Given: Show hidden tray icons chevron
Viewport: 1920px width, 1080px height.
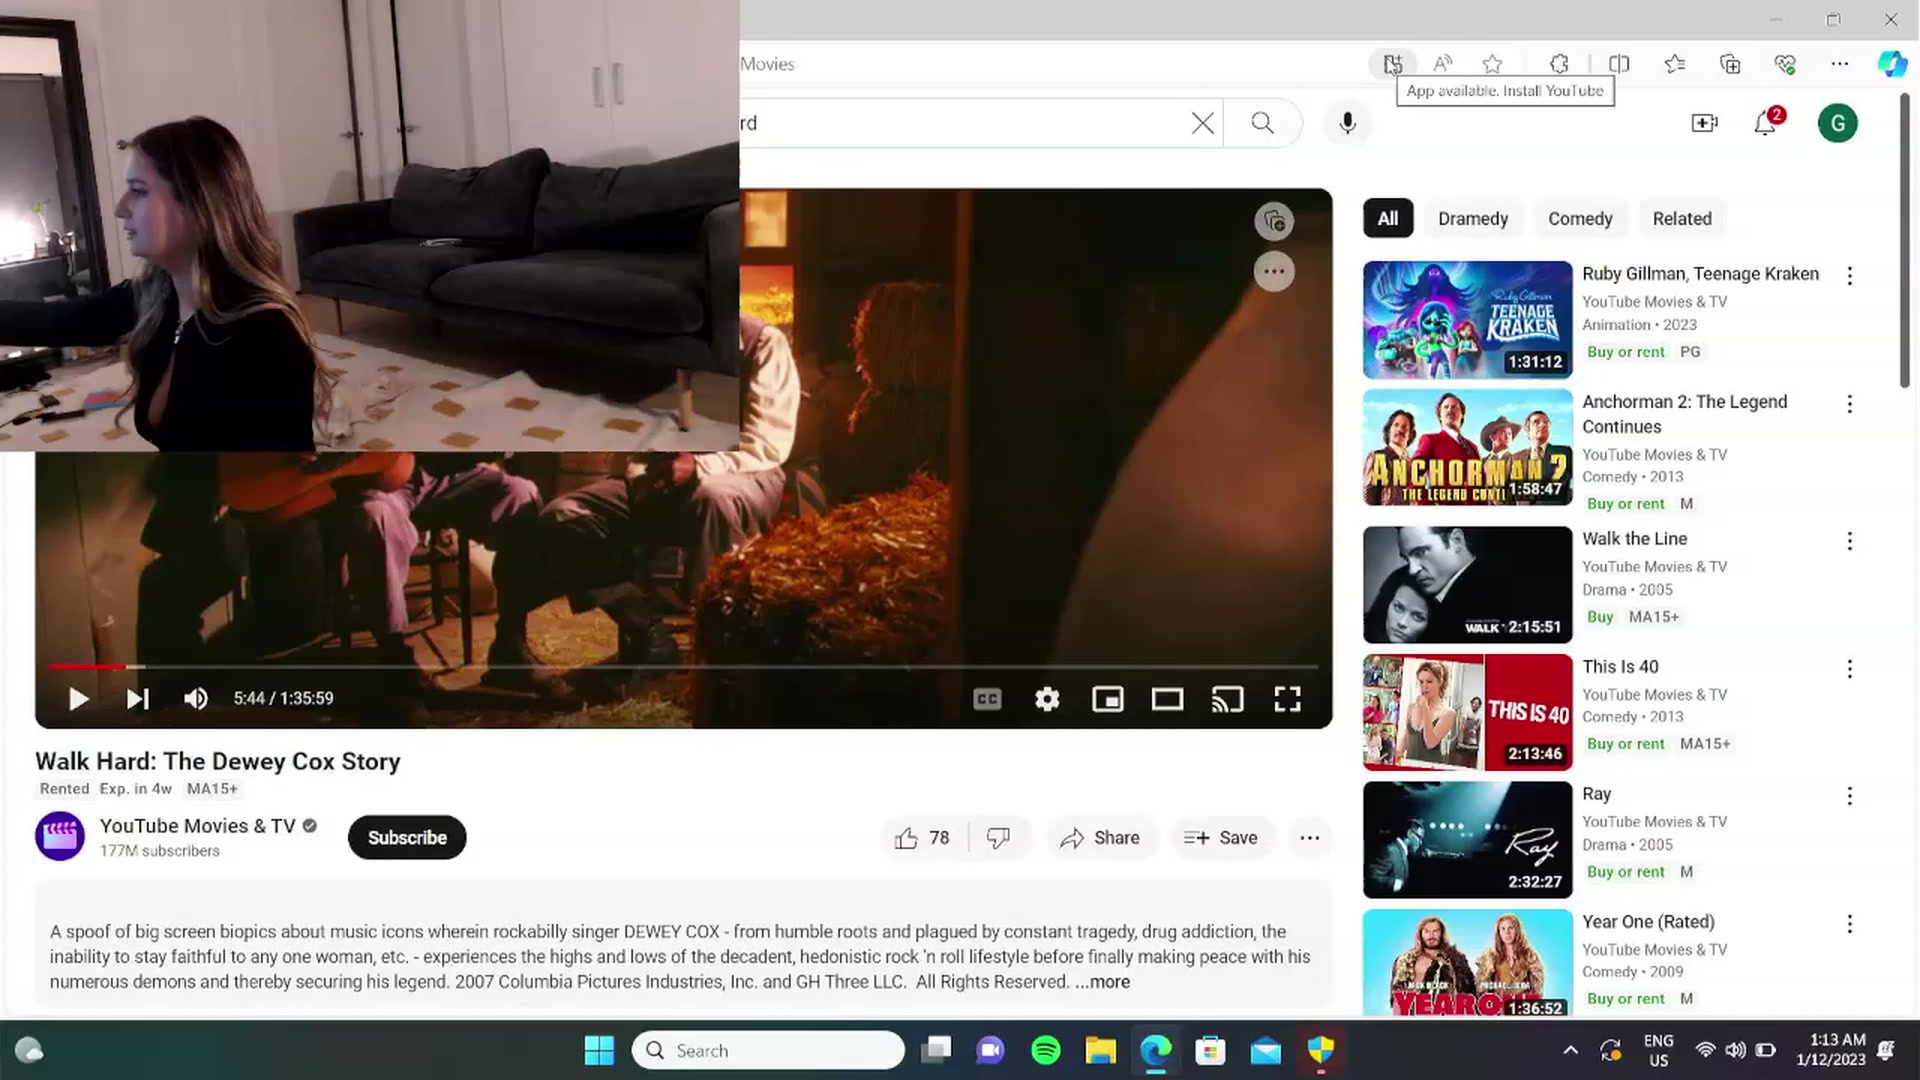Looking at the screenshot, I should click(1570, 1050).
